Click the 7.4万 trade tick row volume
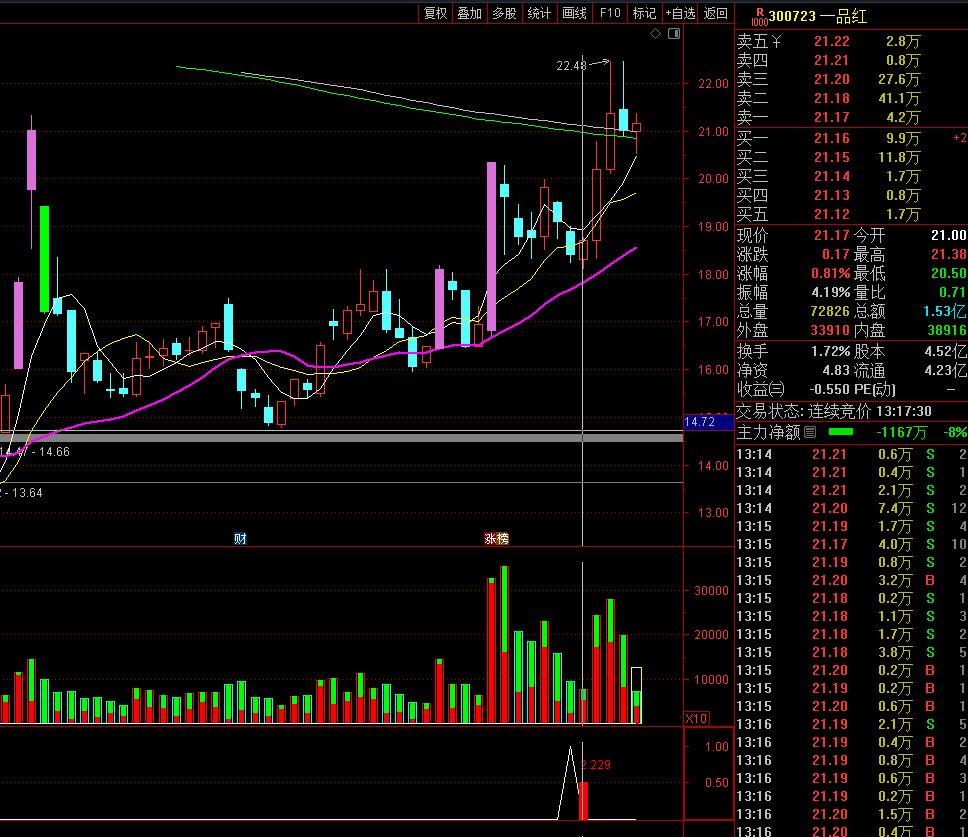 [895, 509]
